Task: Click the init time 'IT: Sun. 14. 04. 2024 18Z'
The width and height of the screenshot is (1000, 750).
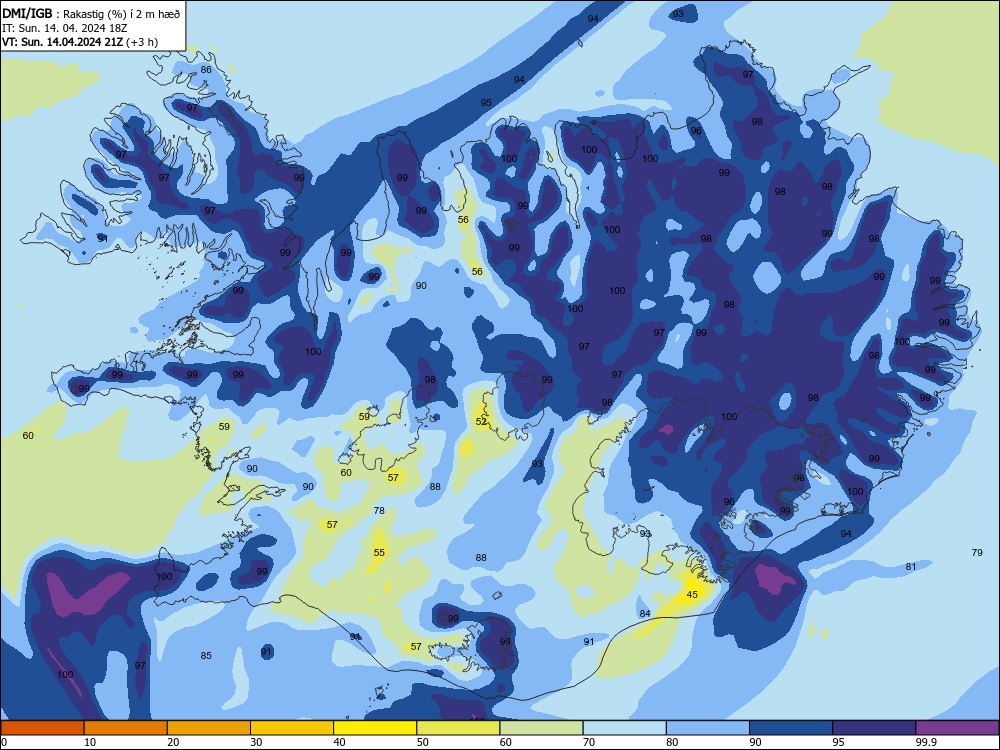Action: (64, 28)
